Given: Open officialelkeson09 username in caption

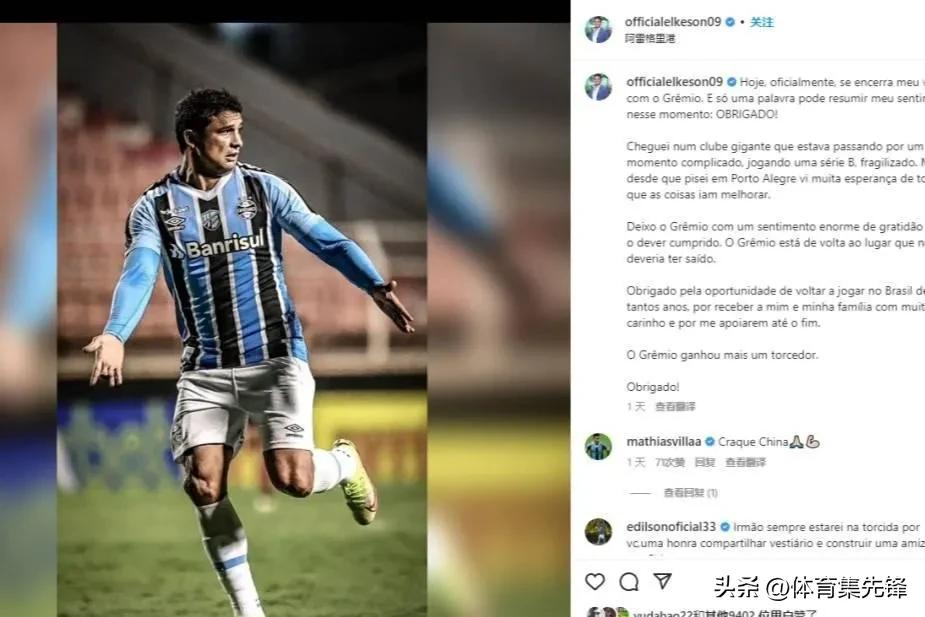Looking at the screenshot, I should (x=674, y=82).
